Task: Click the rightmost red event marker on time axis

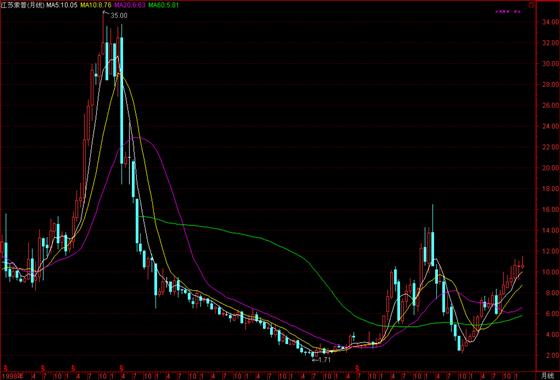Action: click(x=357, y=368)
